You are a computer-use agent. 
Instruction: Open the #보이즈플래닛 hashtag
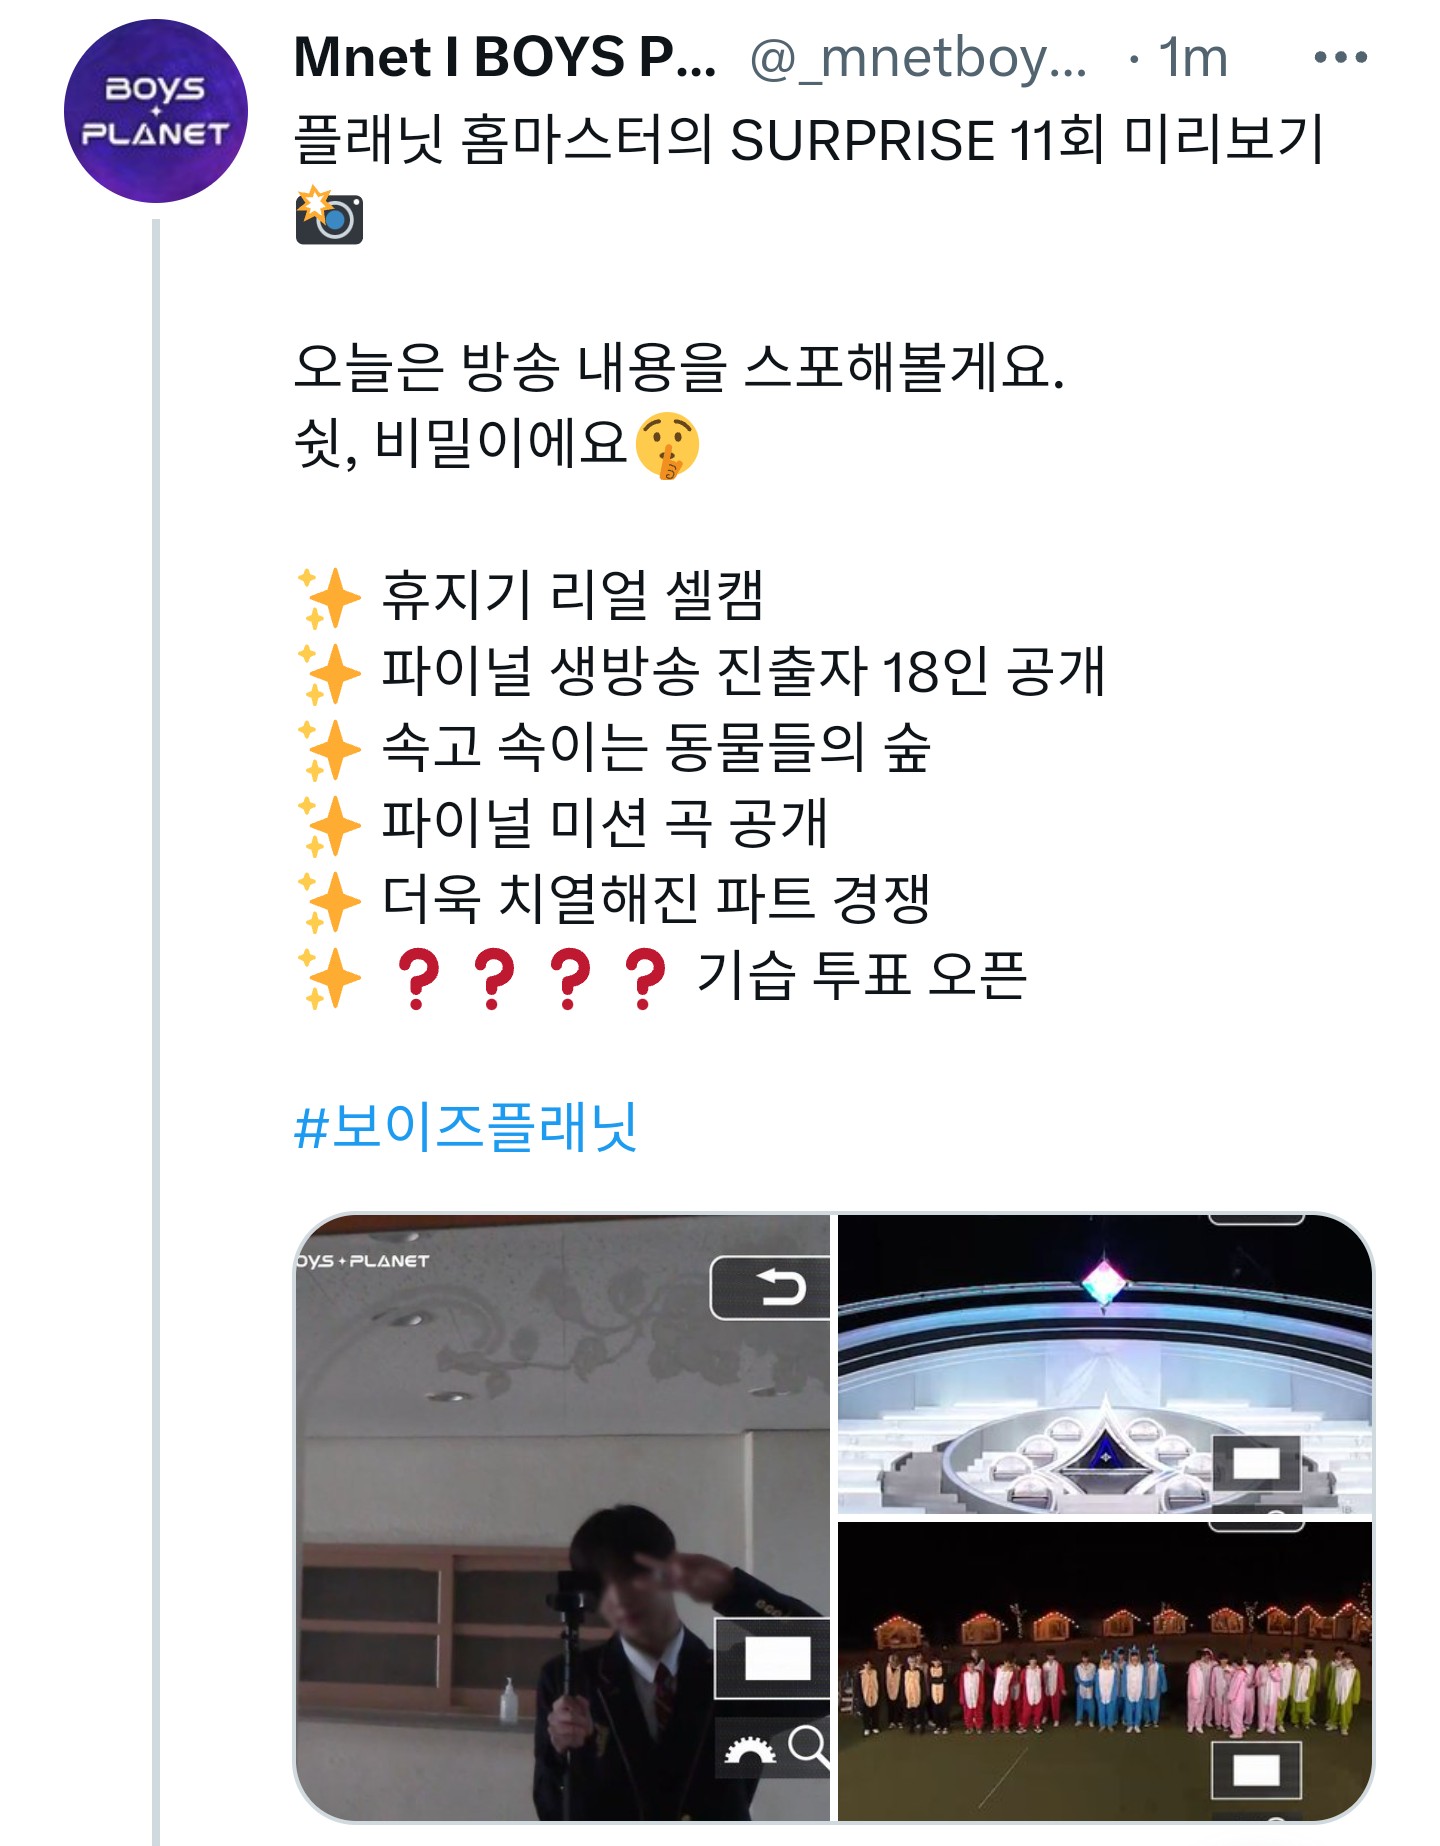coord(466,1127)
